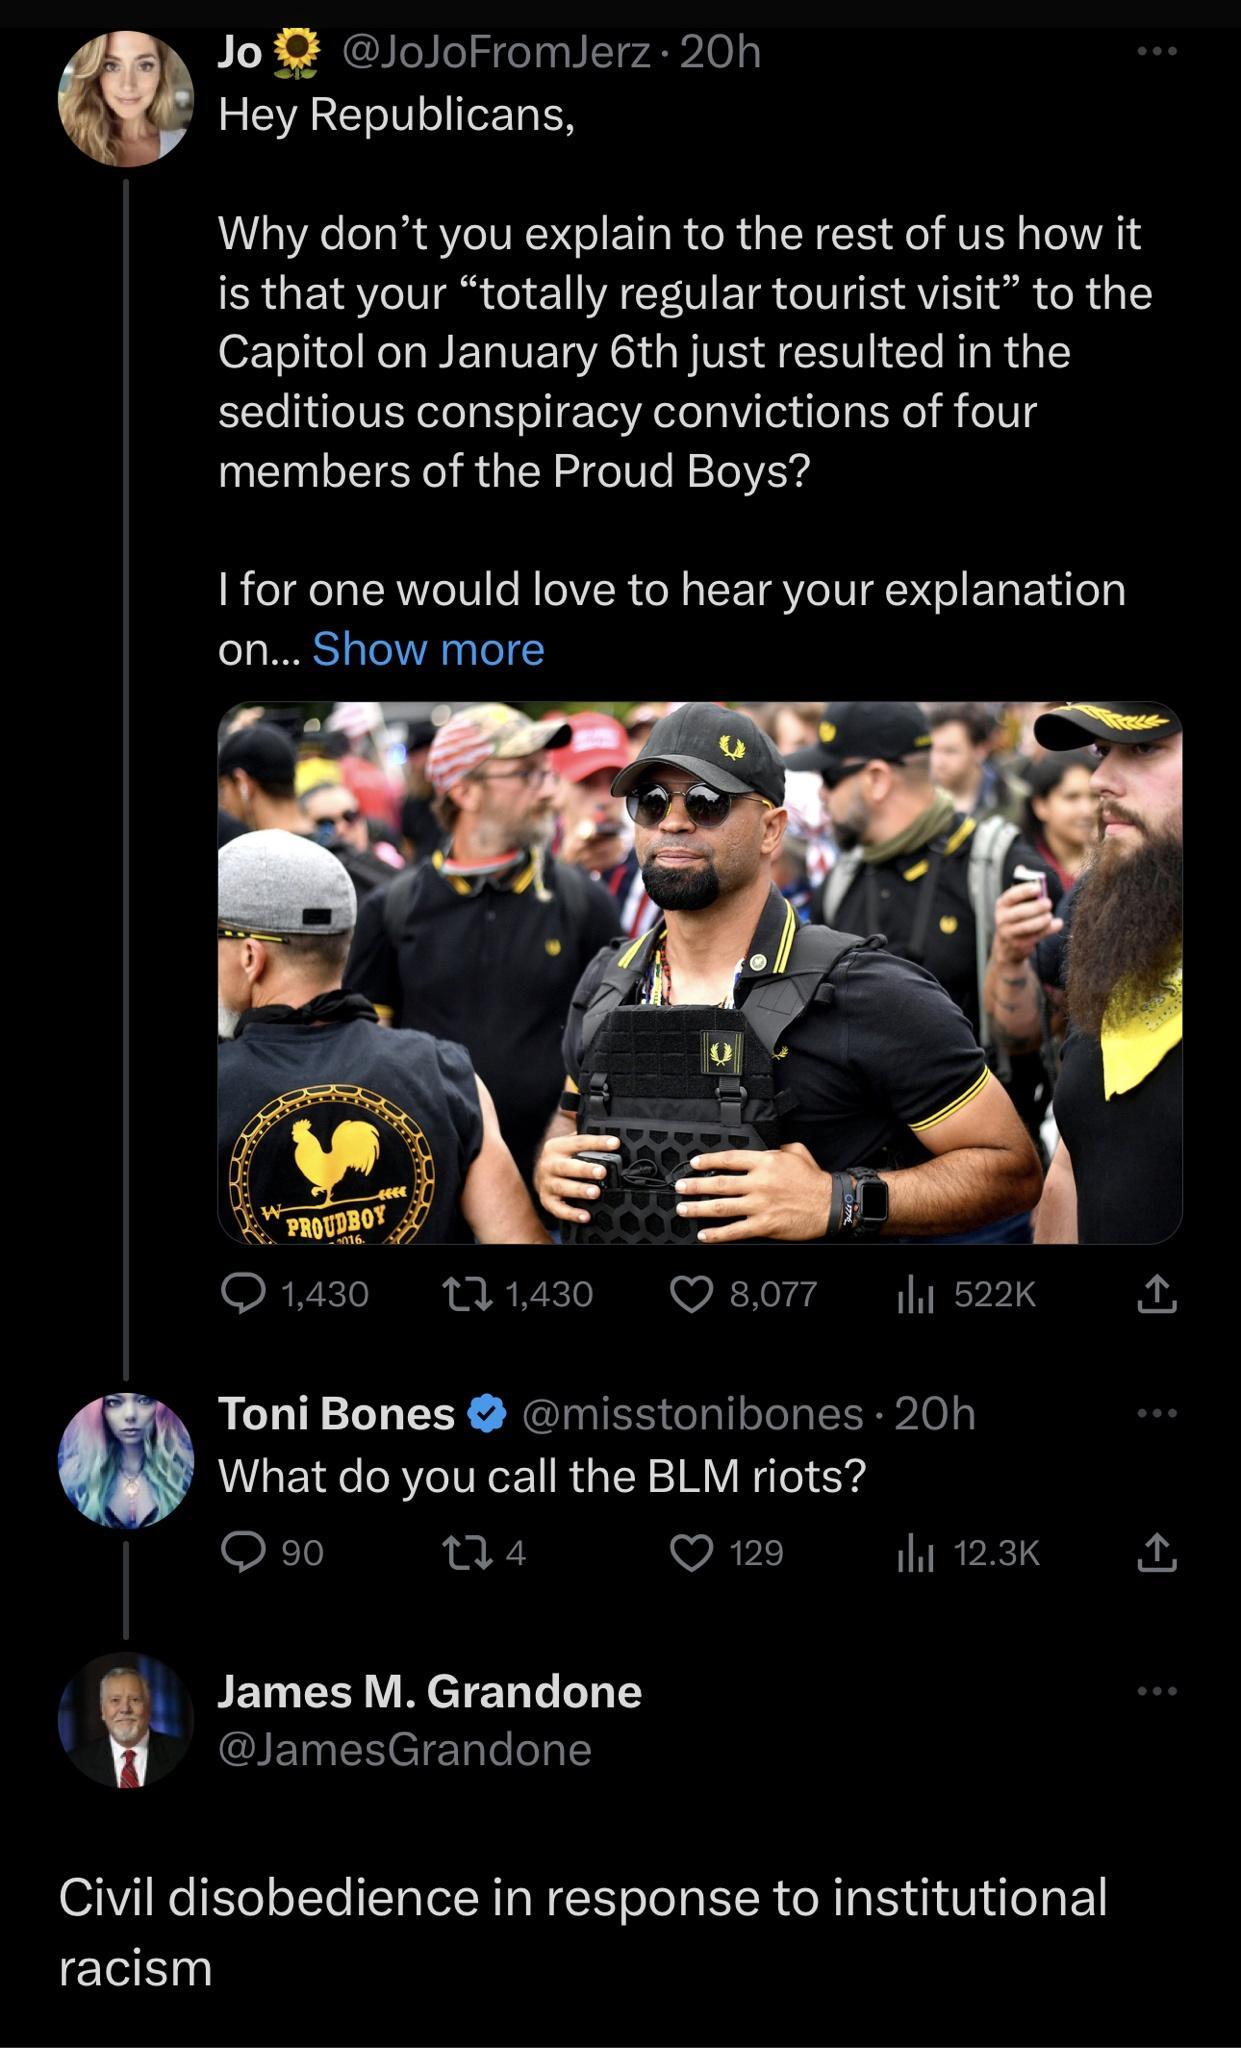This screenshot has width=1241, height=2048.
Task: Open the @JoJoFromJerz profile handle
Action: click(x=497, y=52)
